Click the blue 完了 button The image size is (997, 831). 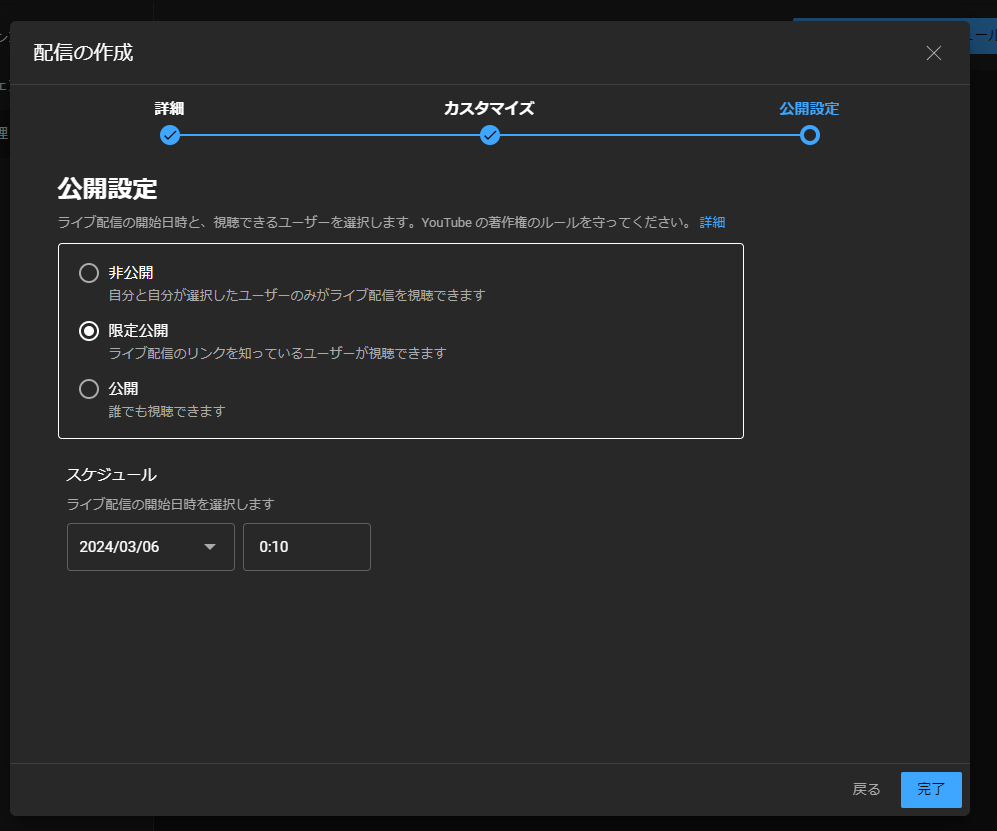930,790
